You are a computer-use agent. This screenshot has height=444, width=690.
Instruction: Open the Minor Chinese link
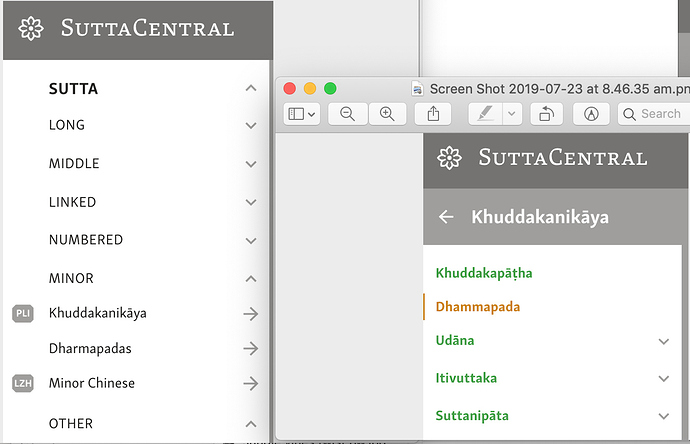[92, 383]
